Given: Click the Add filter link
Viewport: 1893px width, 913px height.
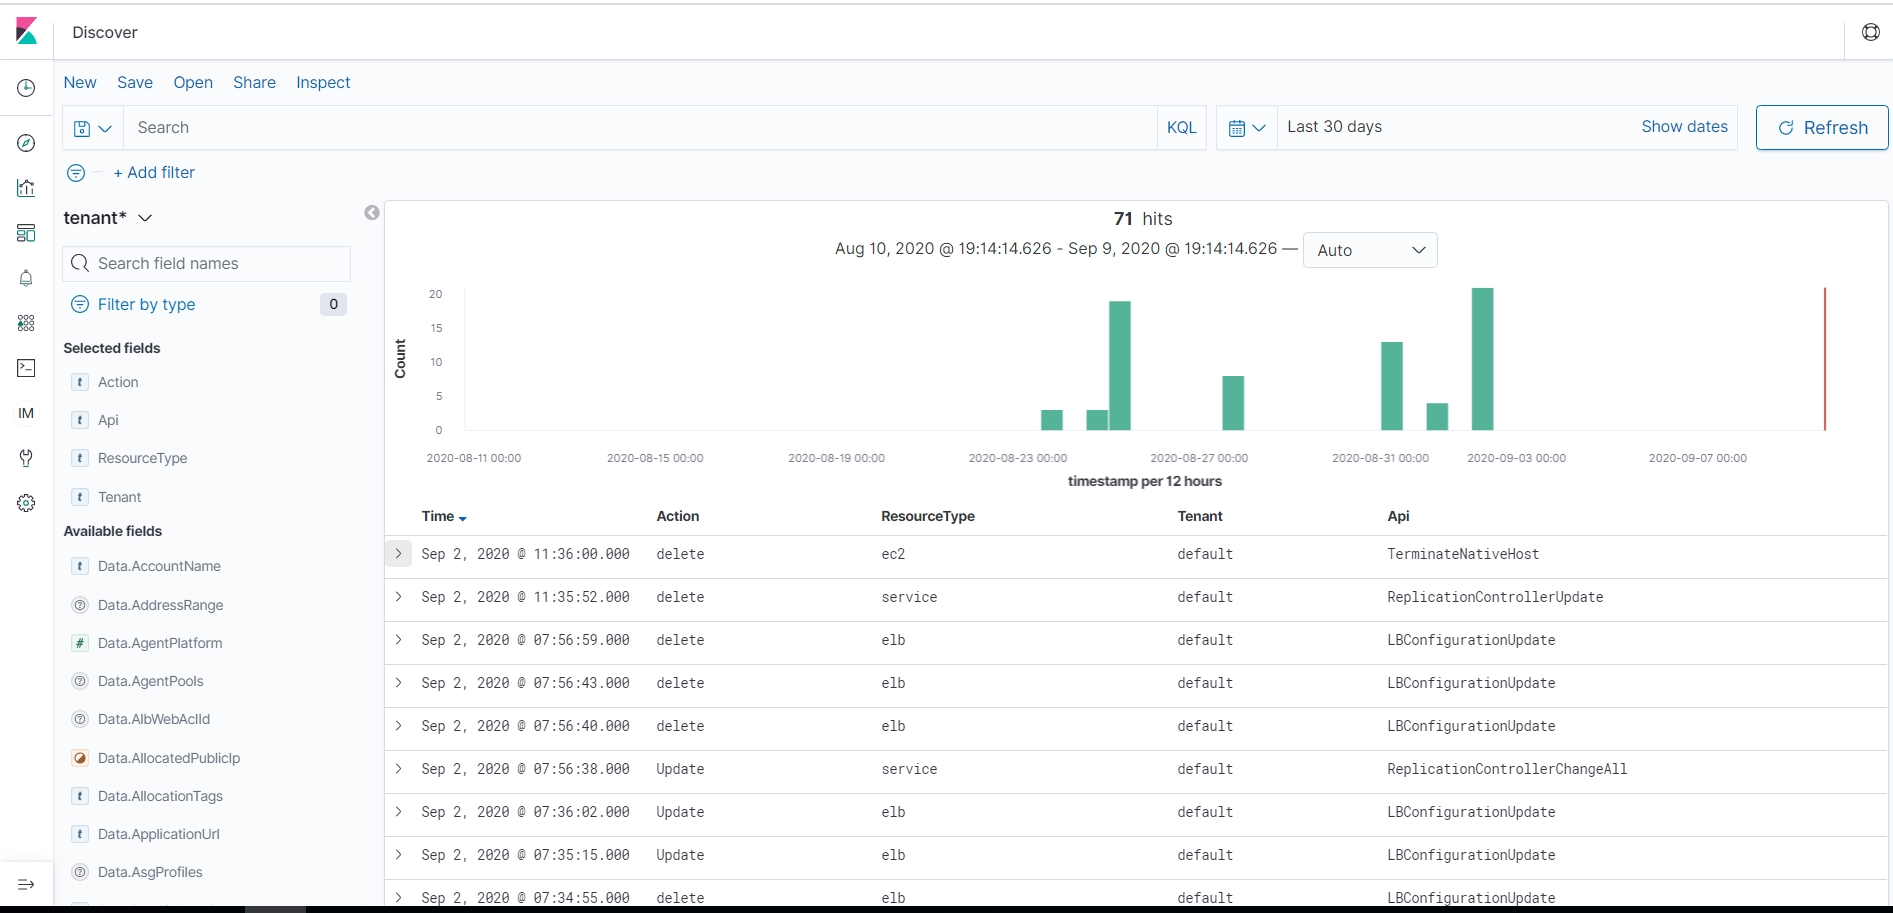Looking at the screenshot, I should [154, 172].
